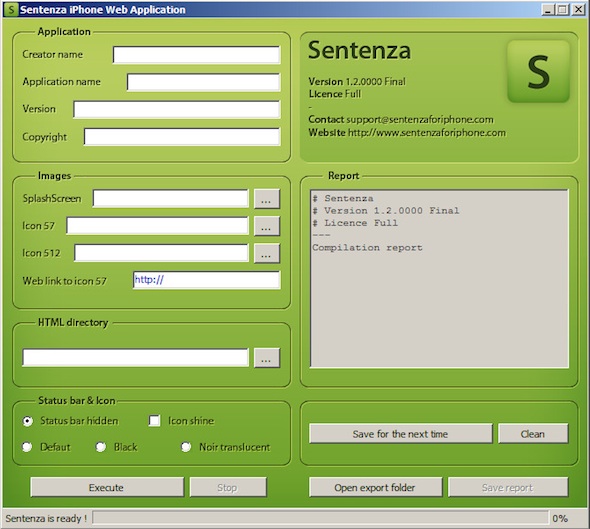The image size is (590, 529).
Task: Click the '# Sentenza' report line
Action: (343, 198)
